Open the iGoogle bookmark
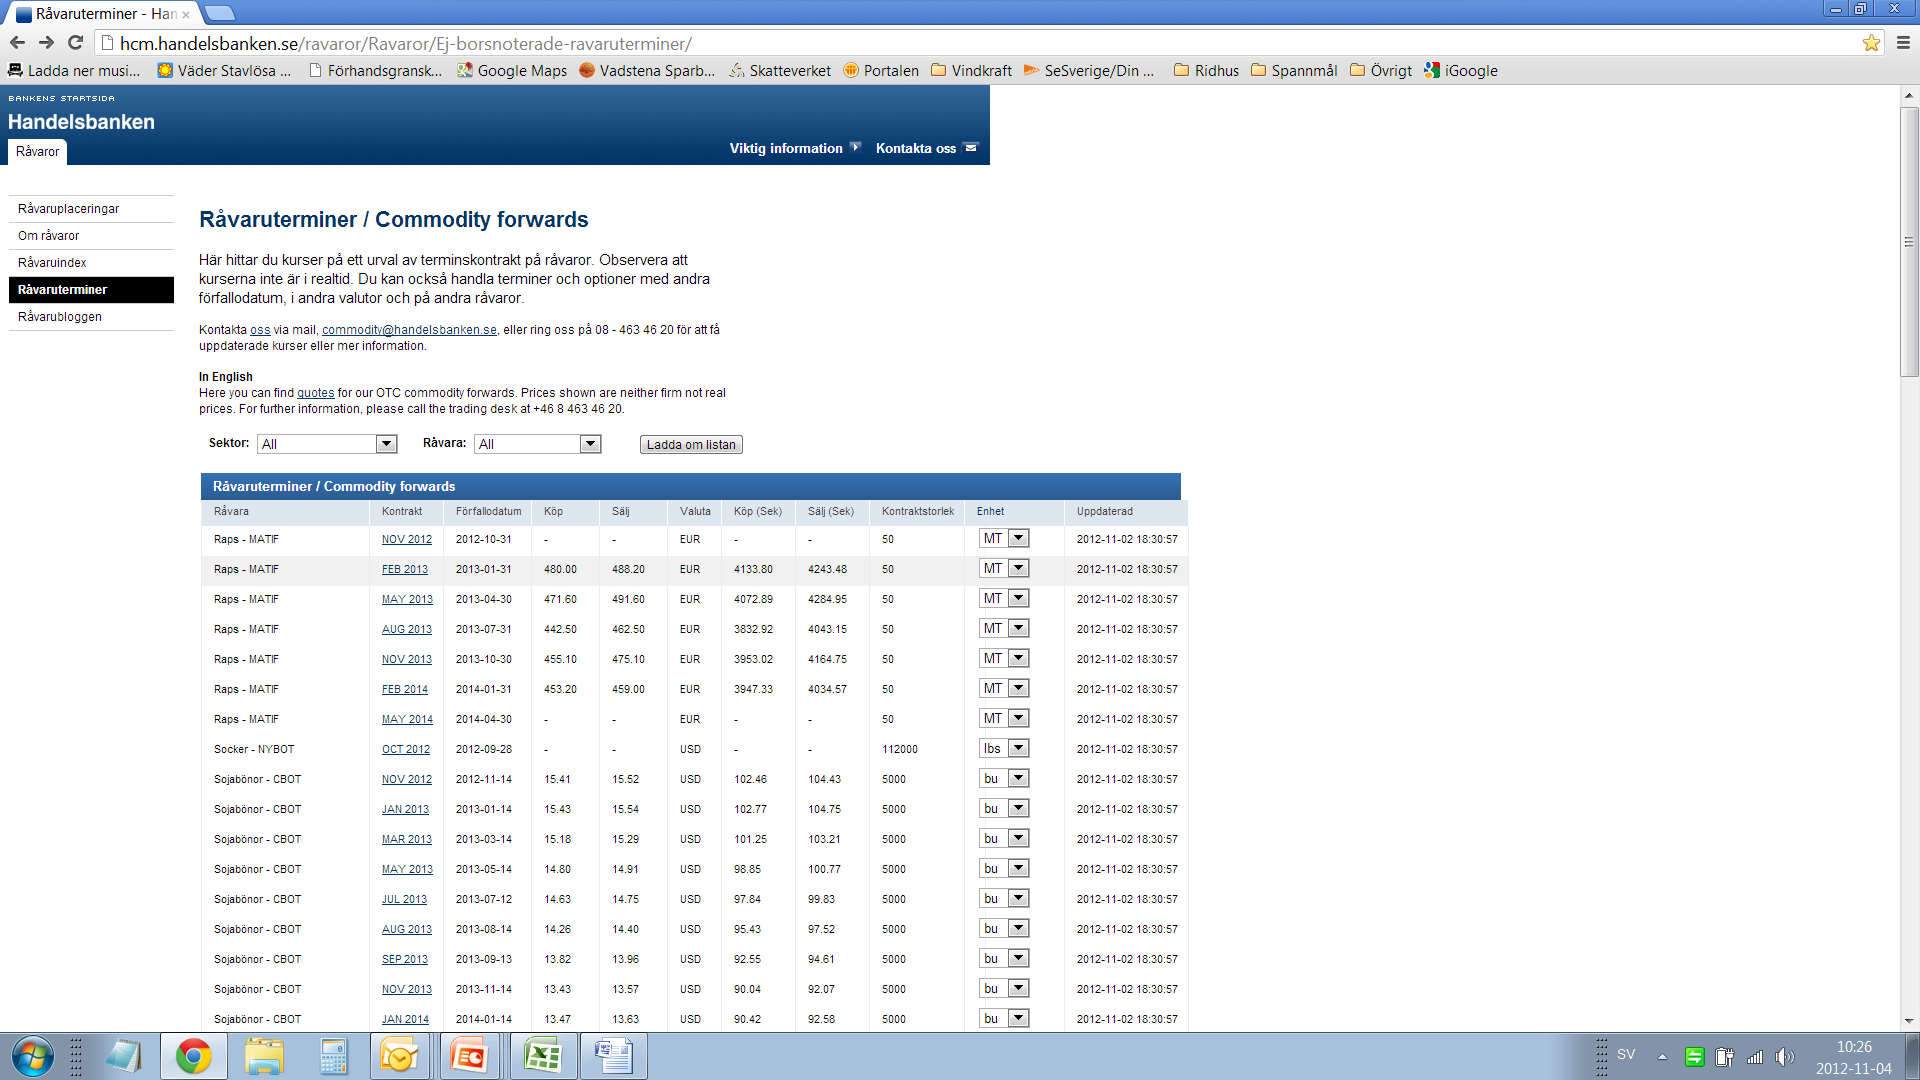The height and width of the screenshot is (1080, 1920). [1461, 71]
